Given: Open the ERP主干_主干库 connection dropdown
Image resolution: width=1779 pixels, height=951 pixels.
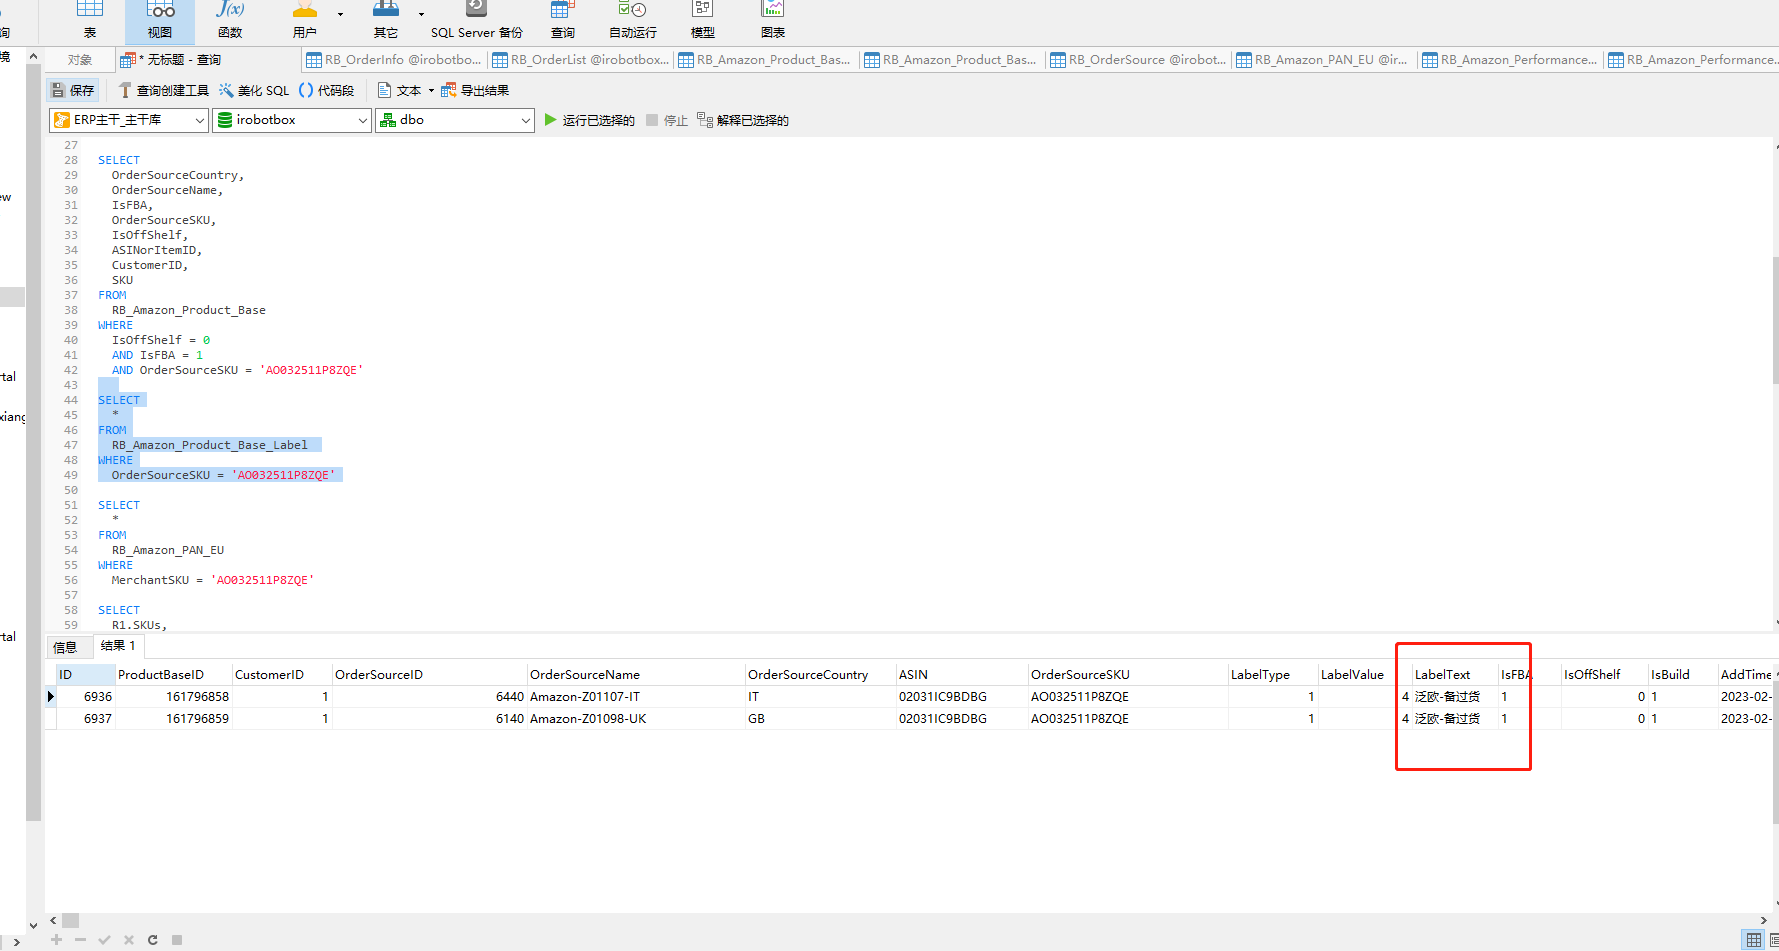Looking at the screenshot, I should 129,120.
